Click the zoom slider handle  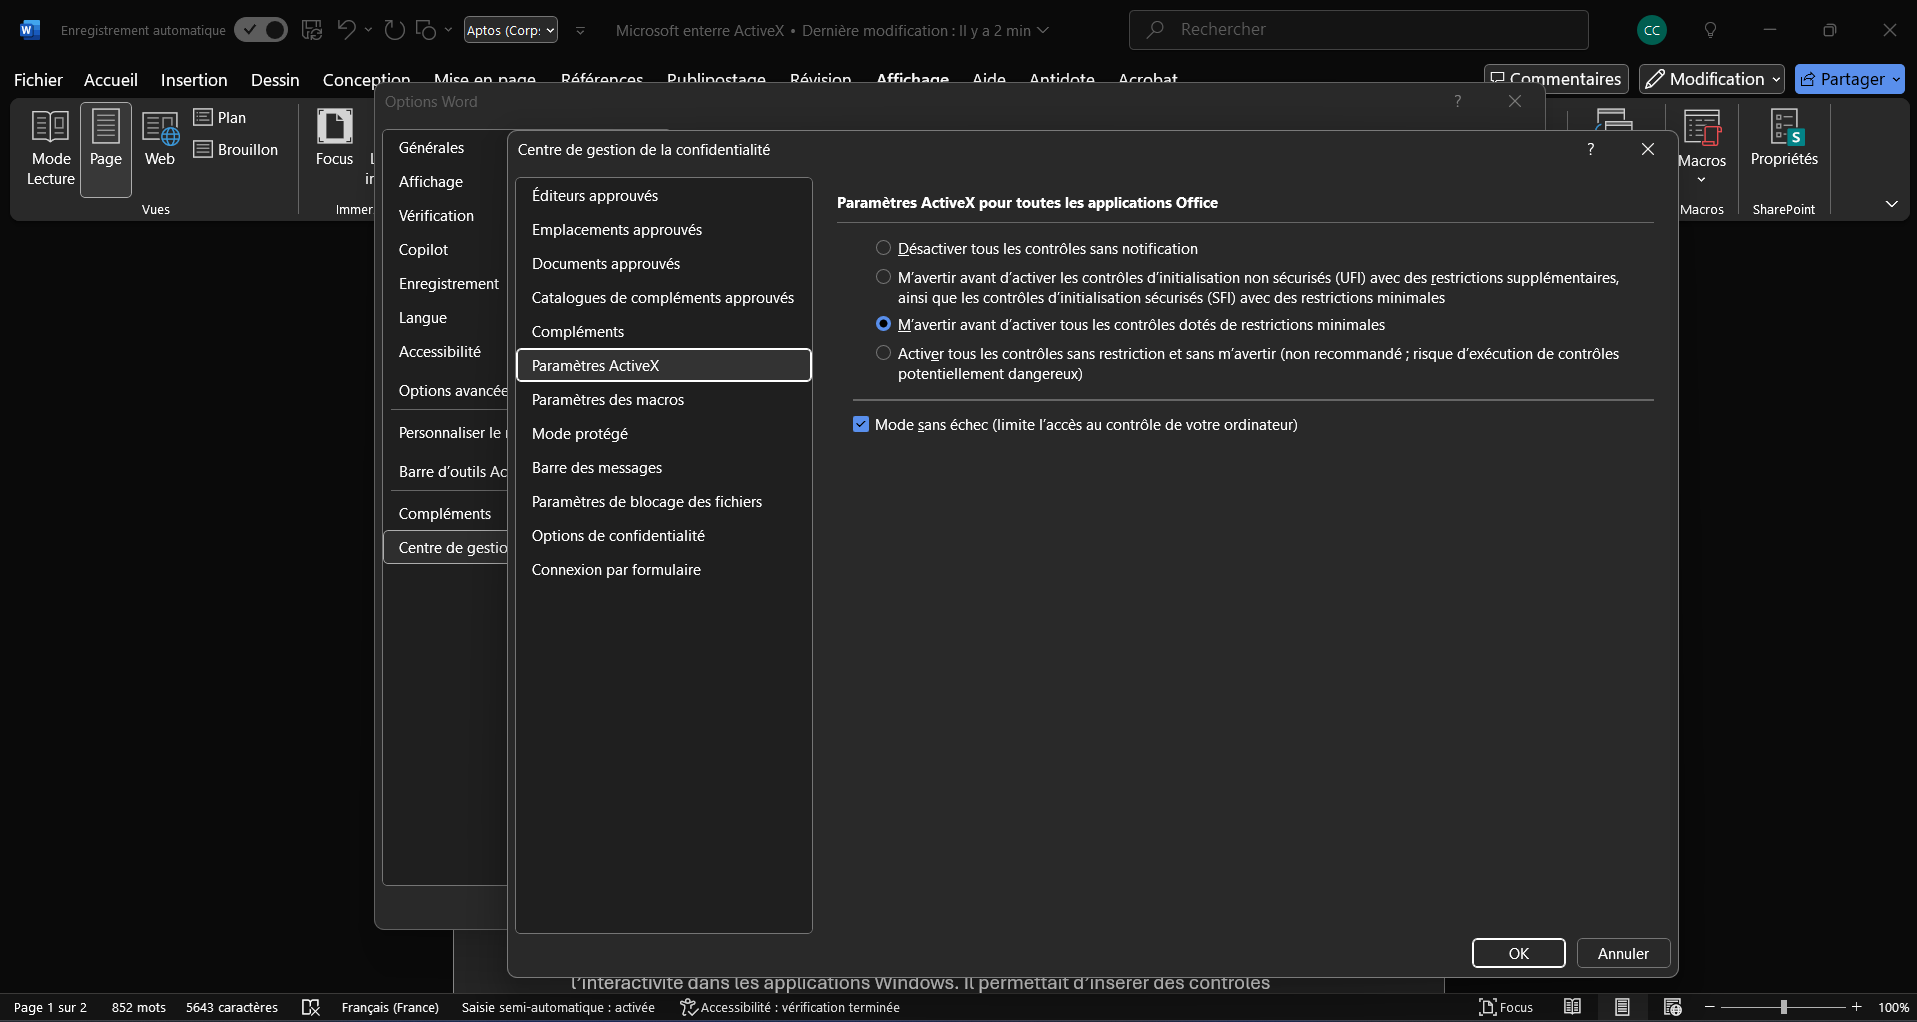click(1784, 1007)
